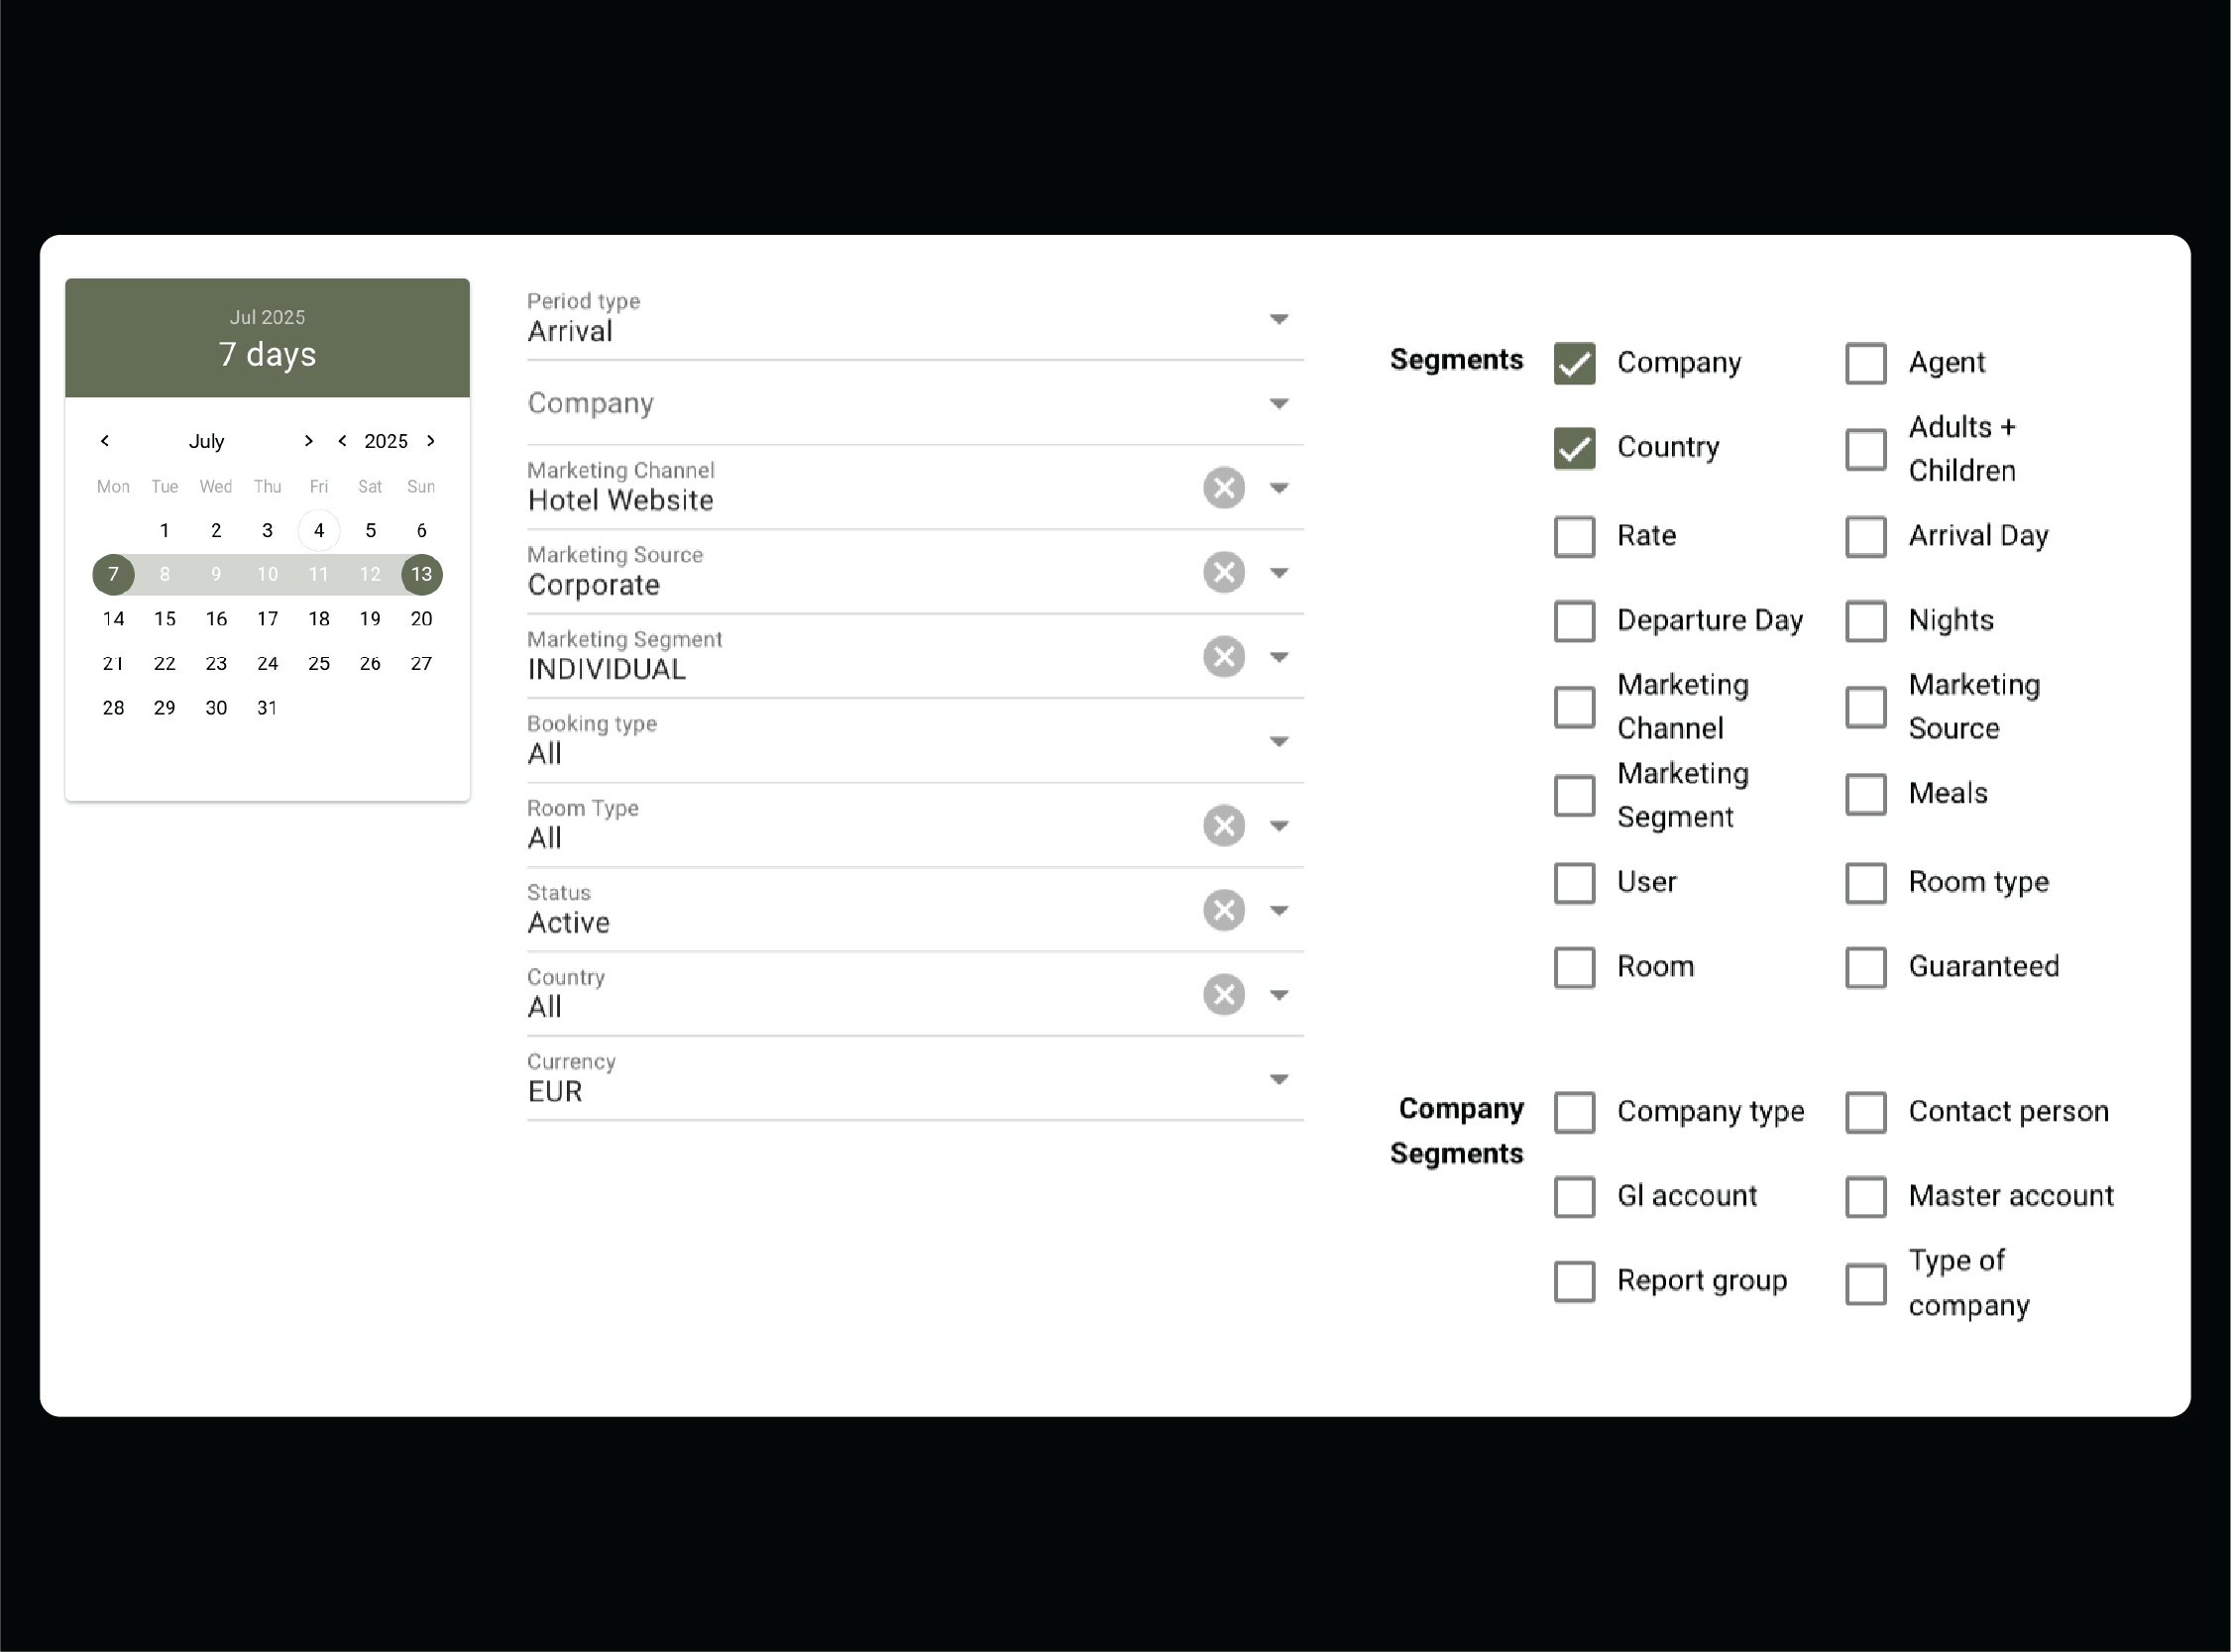Go to next month arrow
2232x1652 pixels.
coord(309,441)
